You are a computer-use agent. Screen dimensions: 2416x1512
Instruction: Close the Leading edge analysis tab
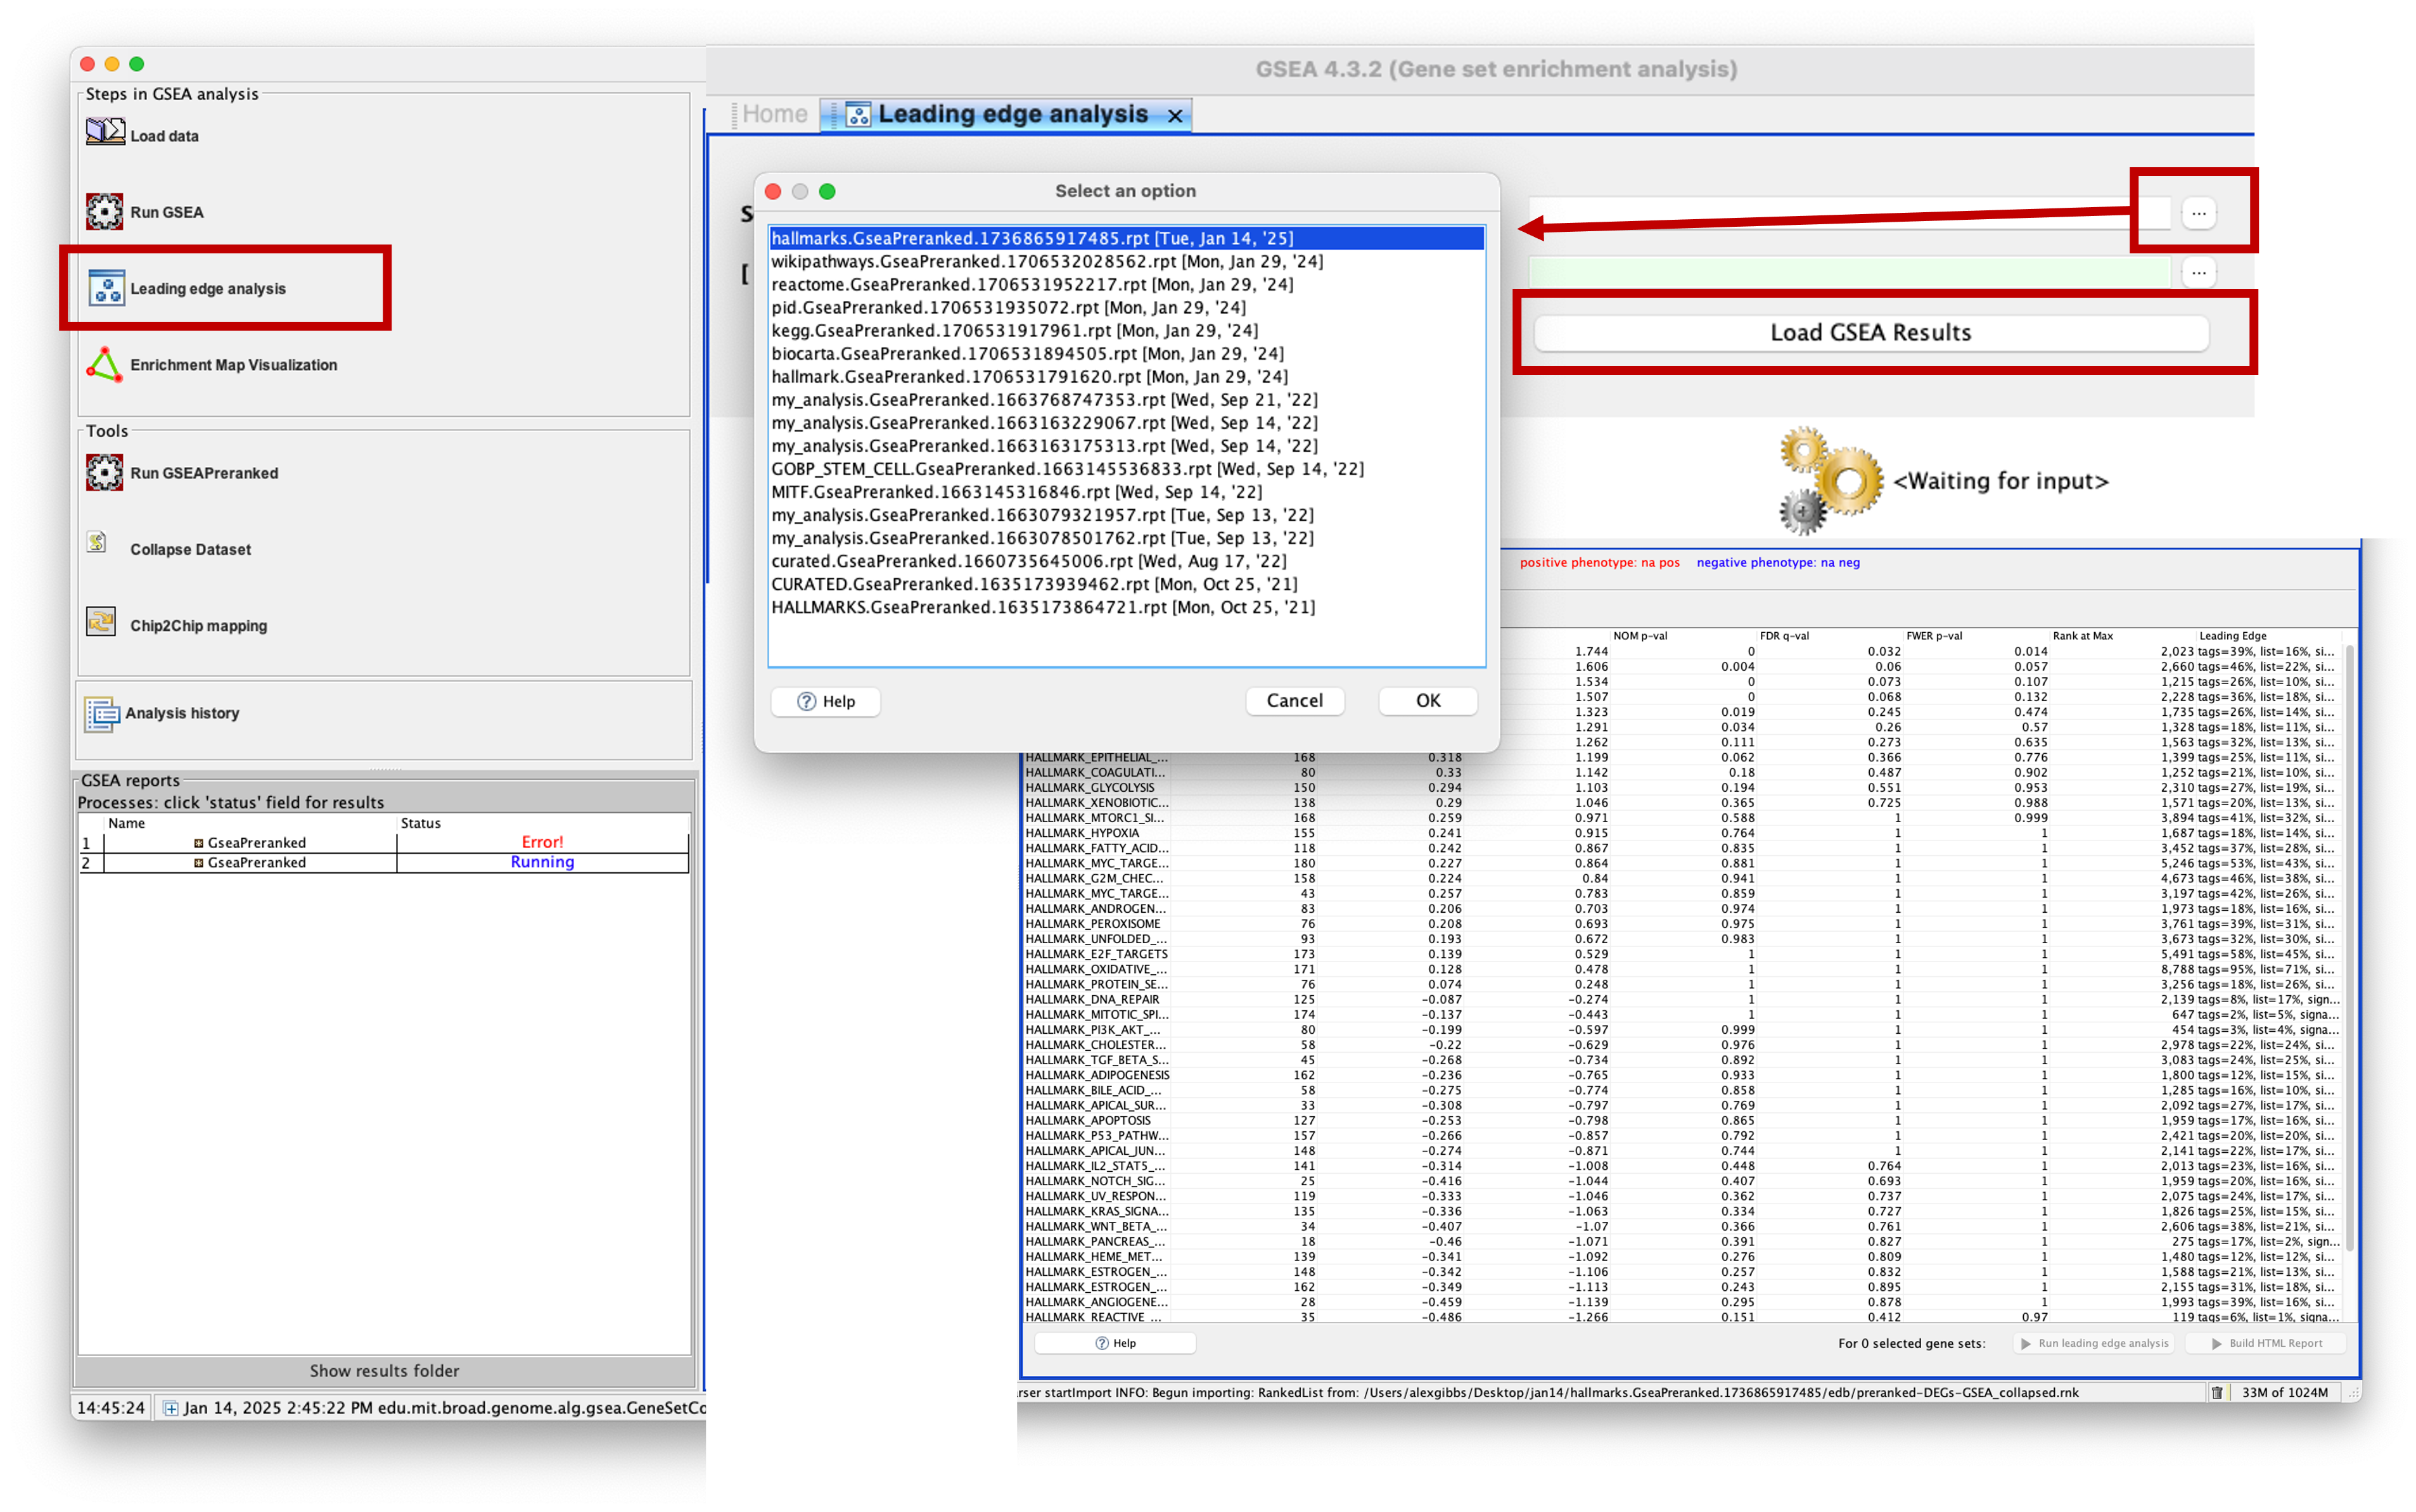(x=1176, y=116)
